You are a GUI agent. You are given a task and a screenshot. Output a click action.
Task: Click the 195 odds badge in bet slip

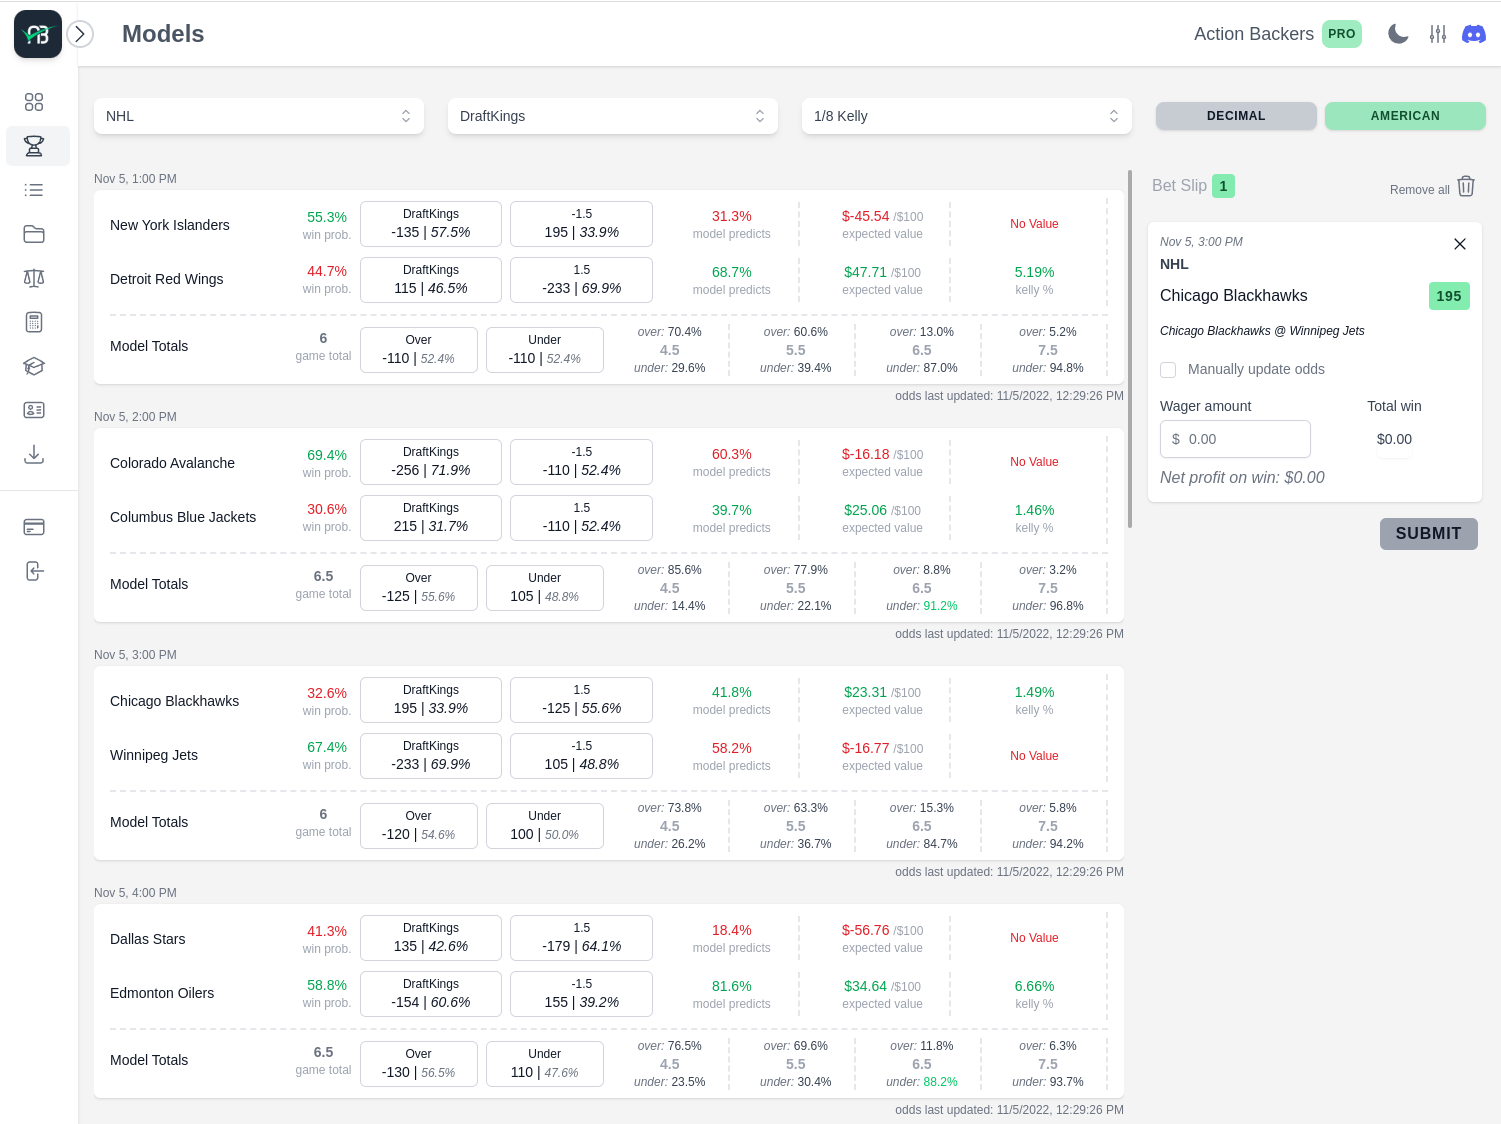(1449, 296)
